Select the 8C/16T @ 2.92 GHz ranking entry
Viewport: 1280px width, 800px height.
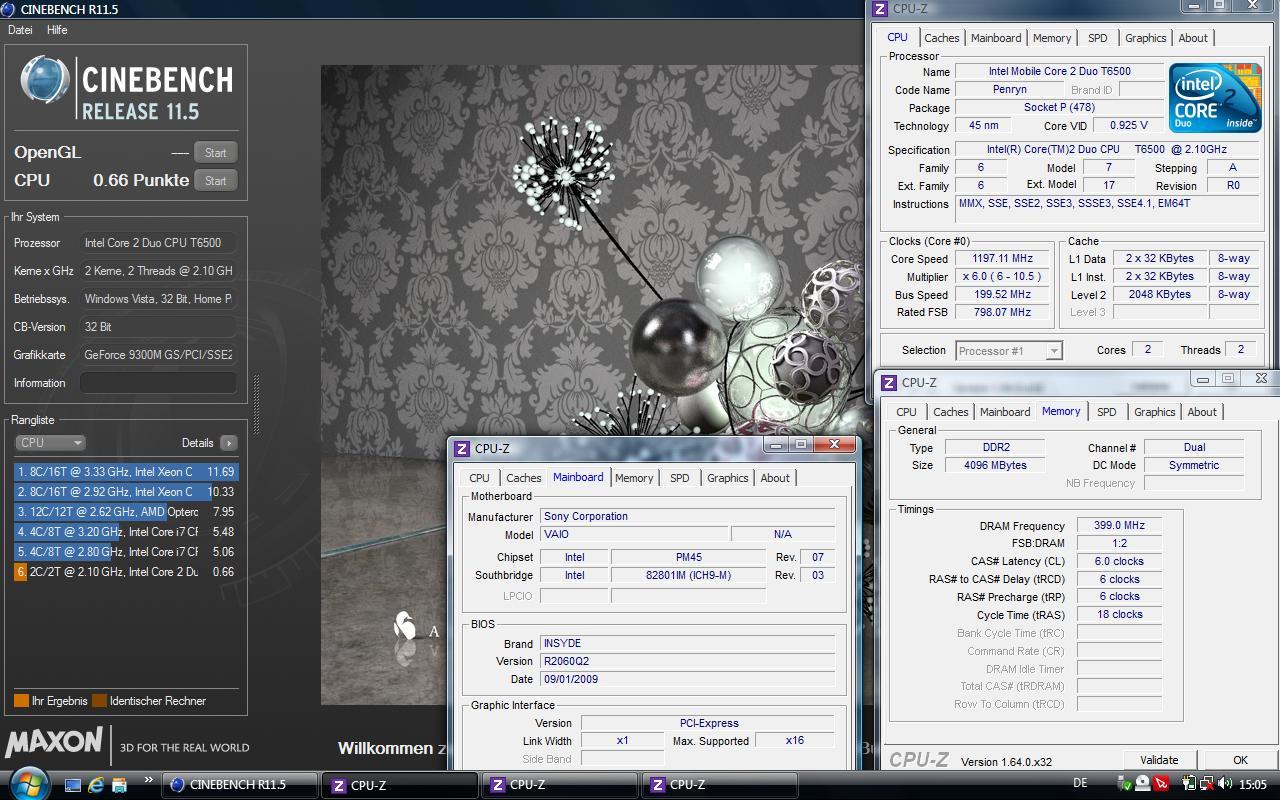[x=126, y=491]
